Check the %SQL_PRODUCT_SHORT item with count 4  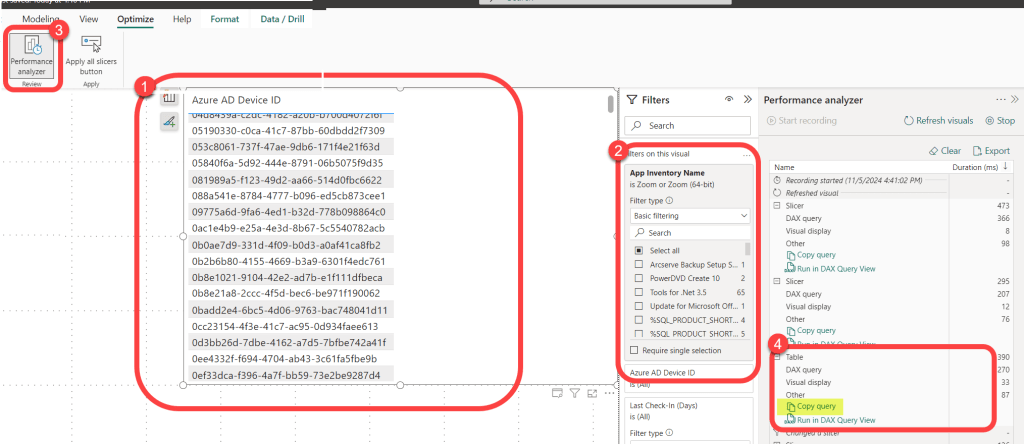point(638,320)
